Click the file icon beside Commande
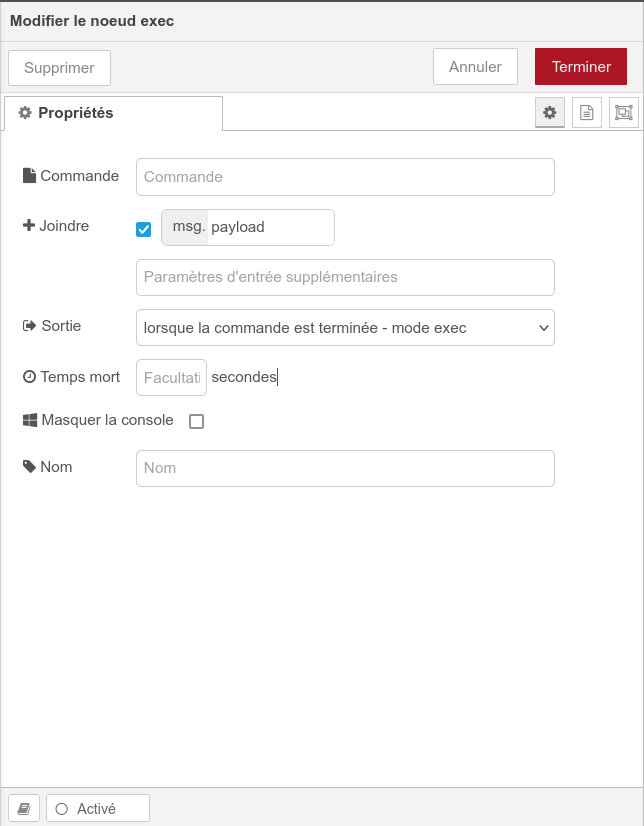 (x=29, y=176)
